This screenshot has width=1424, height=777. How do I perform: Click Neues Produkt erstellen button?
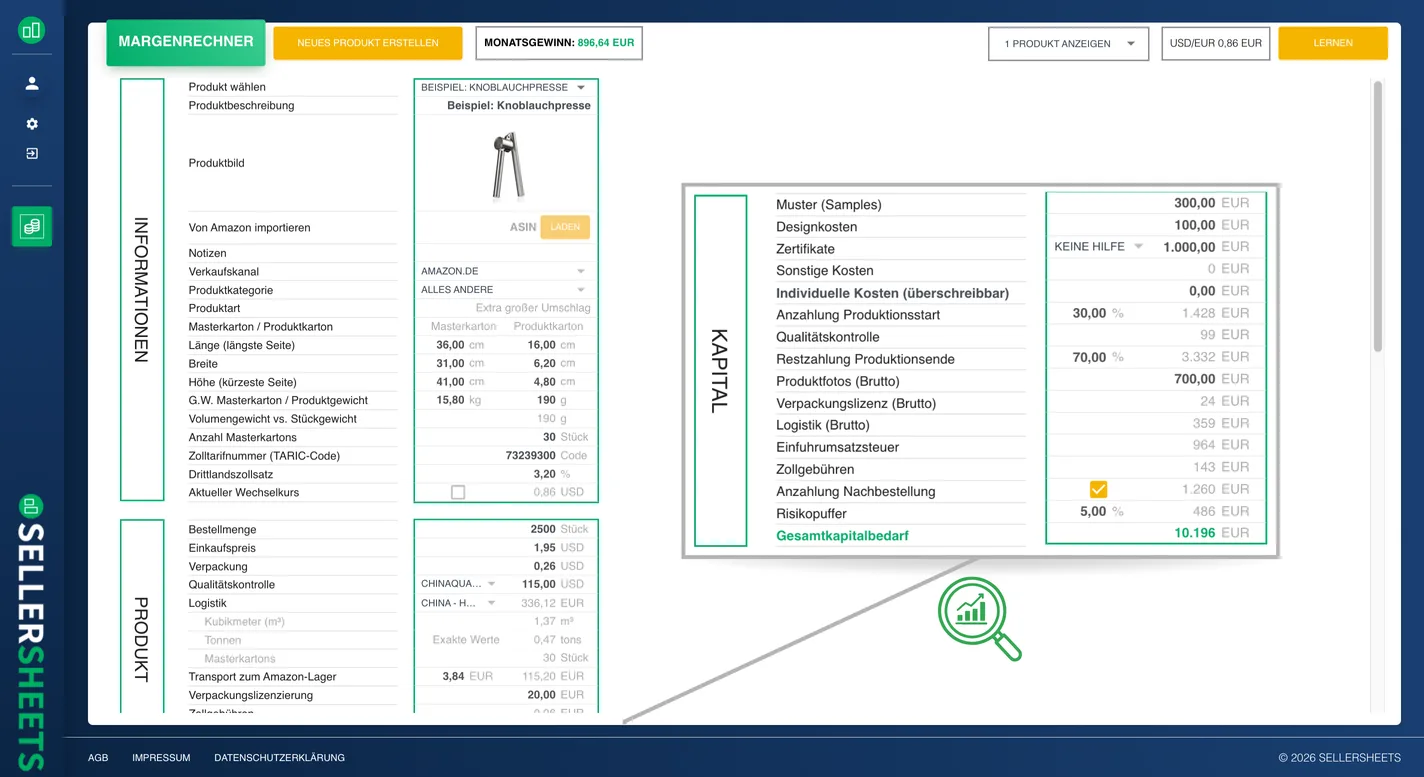368,43
